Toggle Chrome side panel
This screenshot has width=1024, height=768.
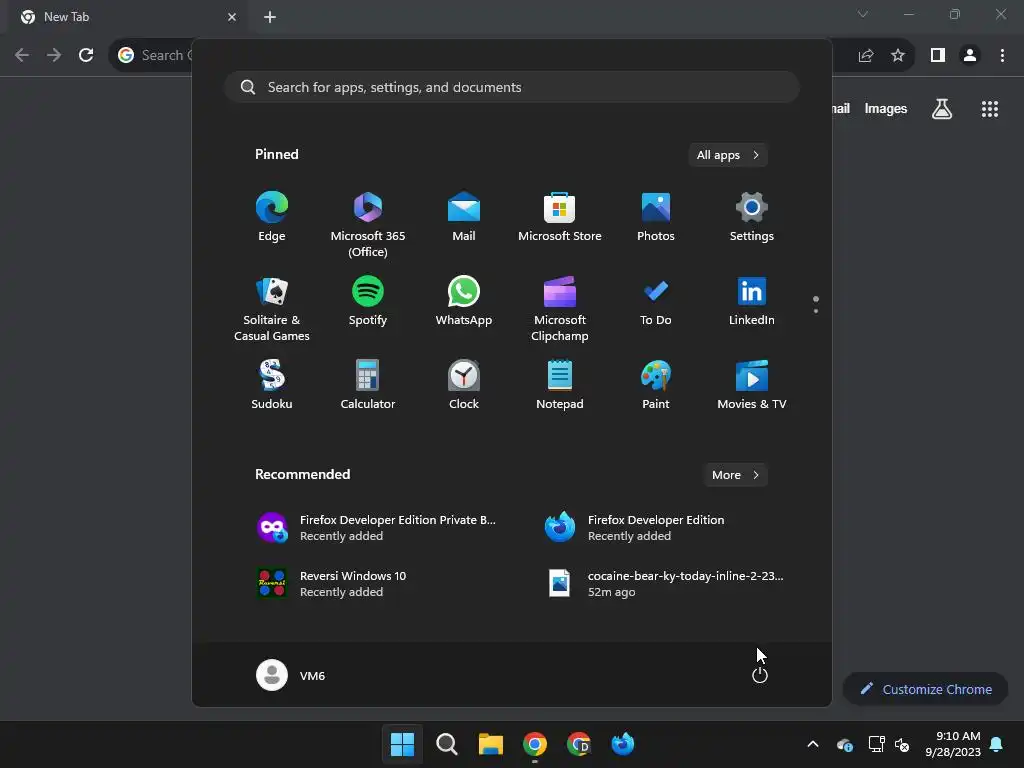[x=938, y=56]
